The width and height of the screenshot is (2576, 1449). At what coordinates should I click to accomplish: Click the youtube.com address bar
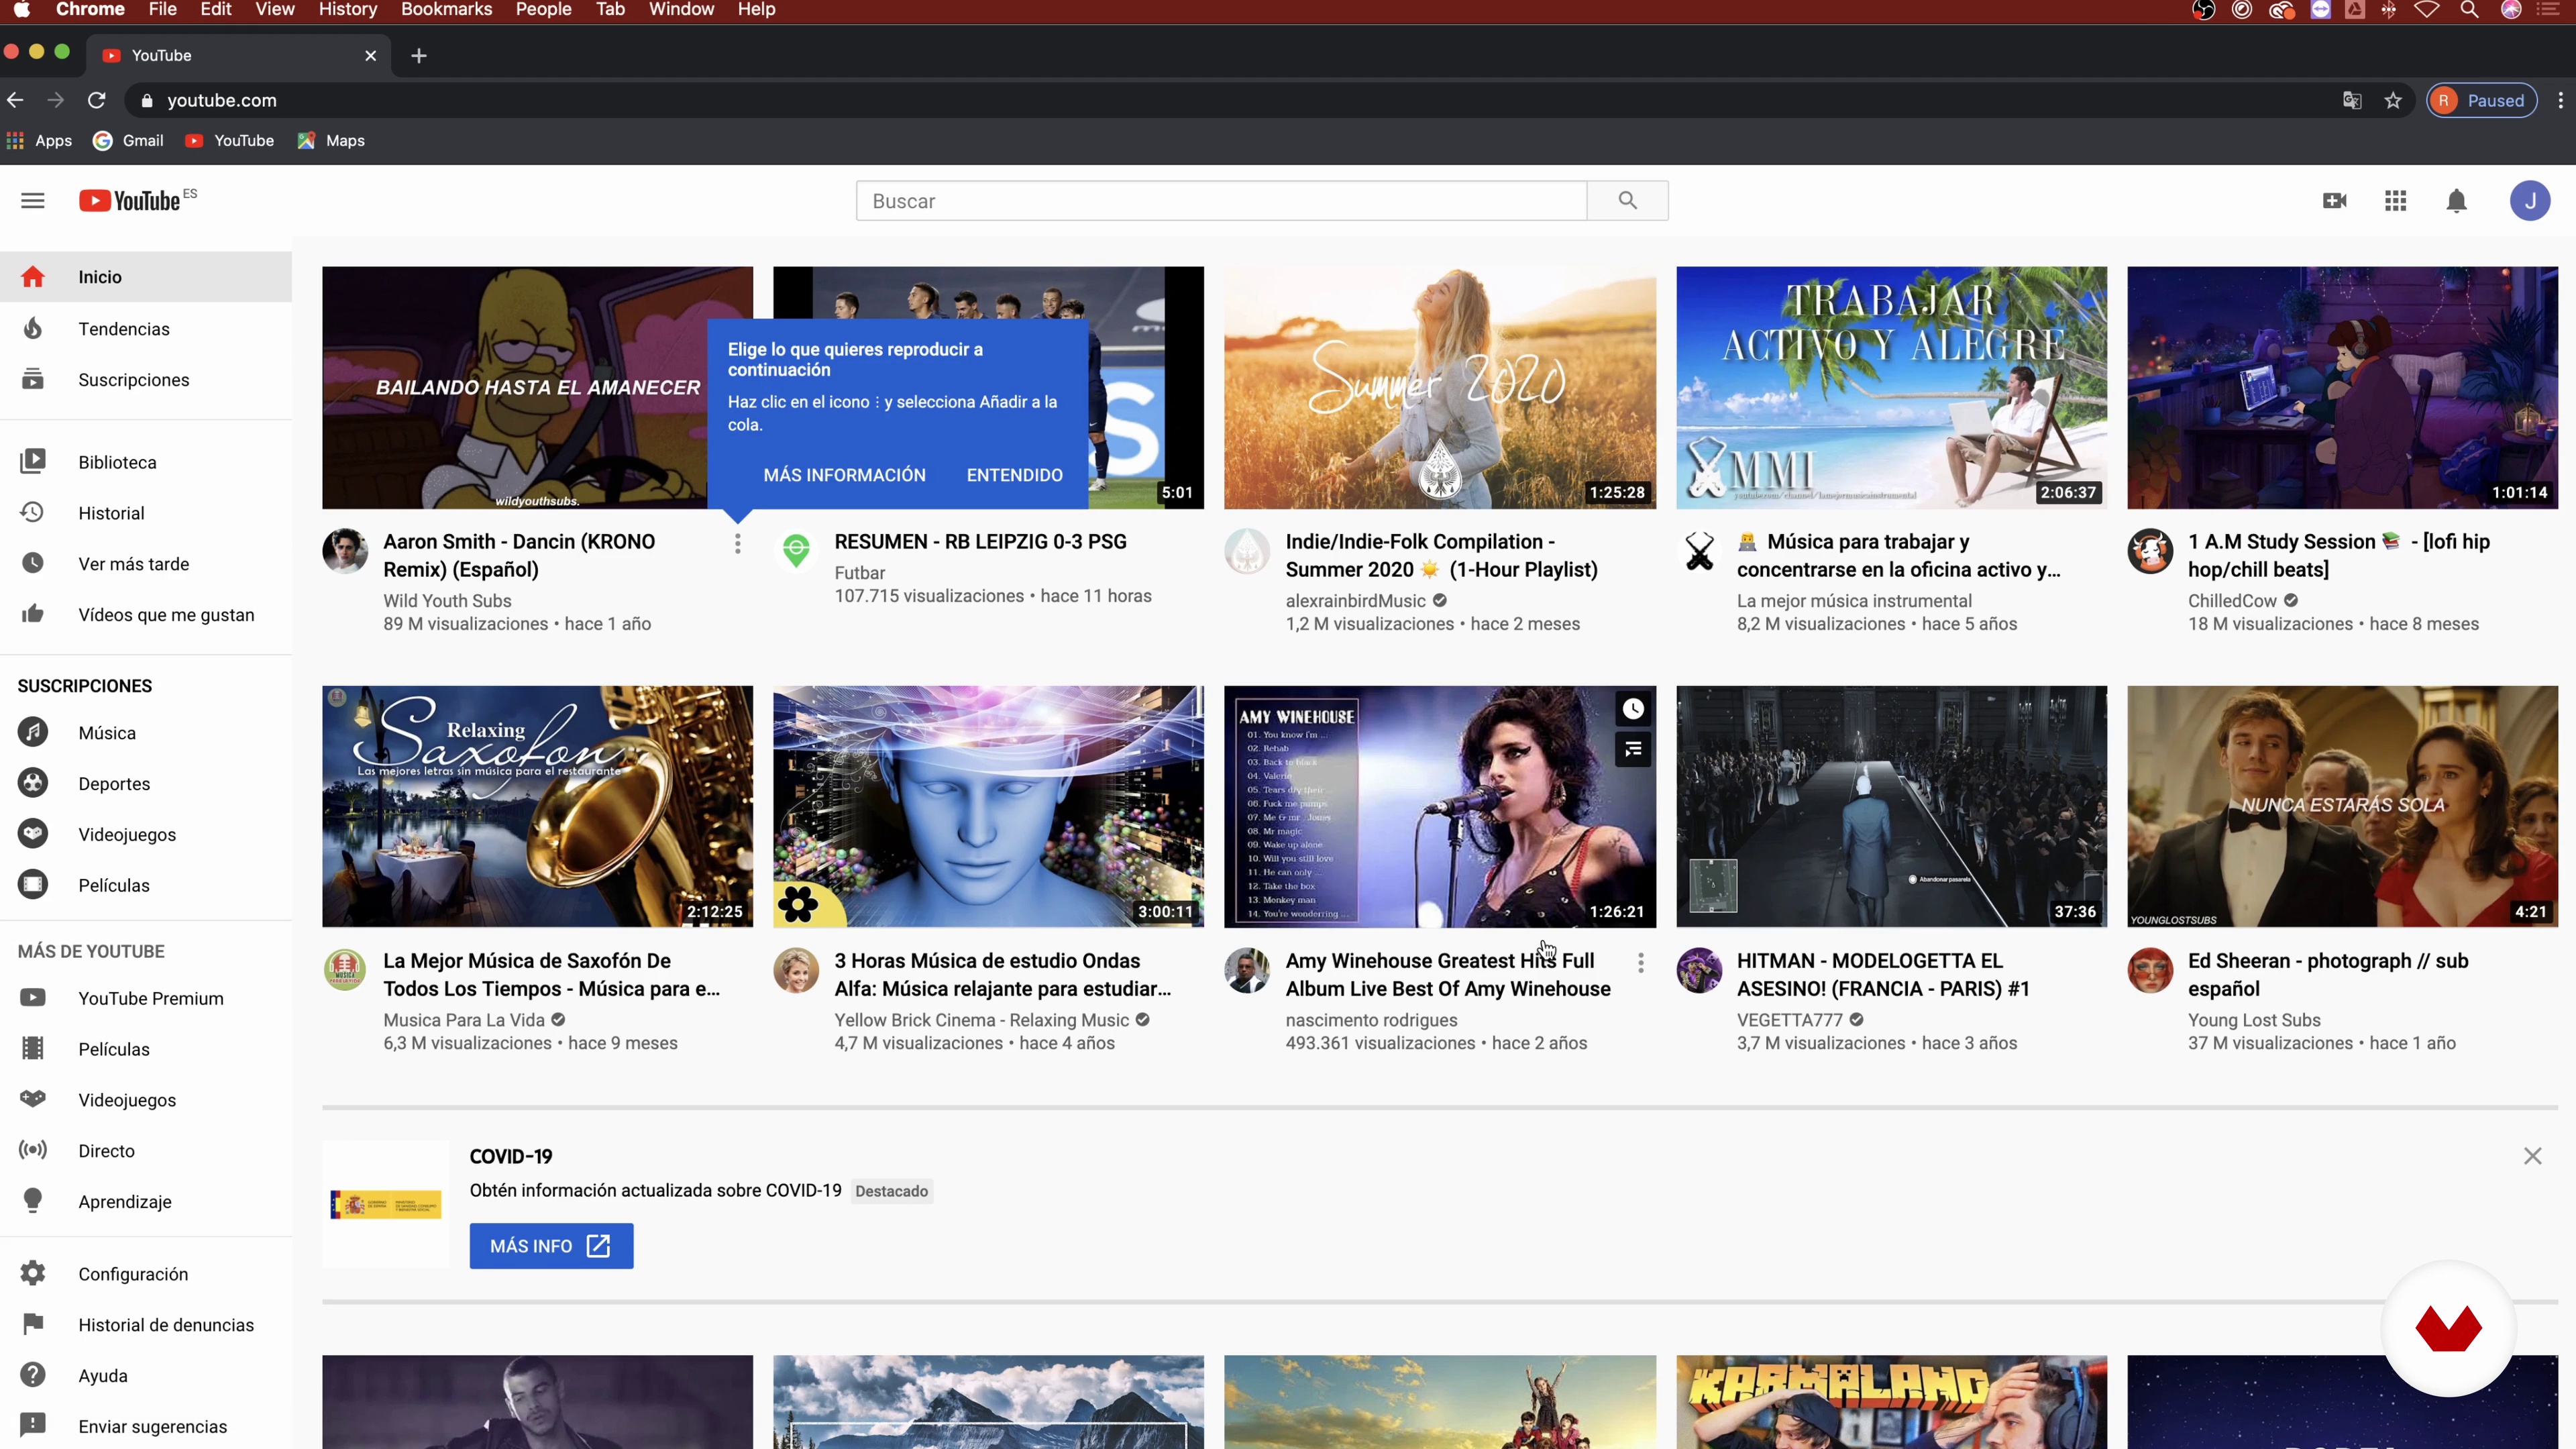[x=1230, y=100]
